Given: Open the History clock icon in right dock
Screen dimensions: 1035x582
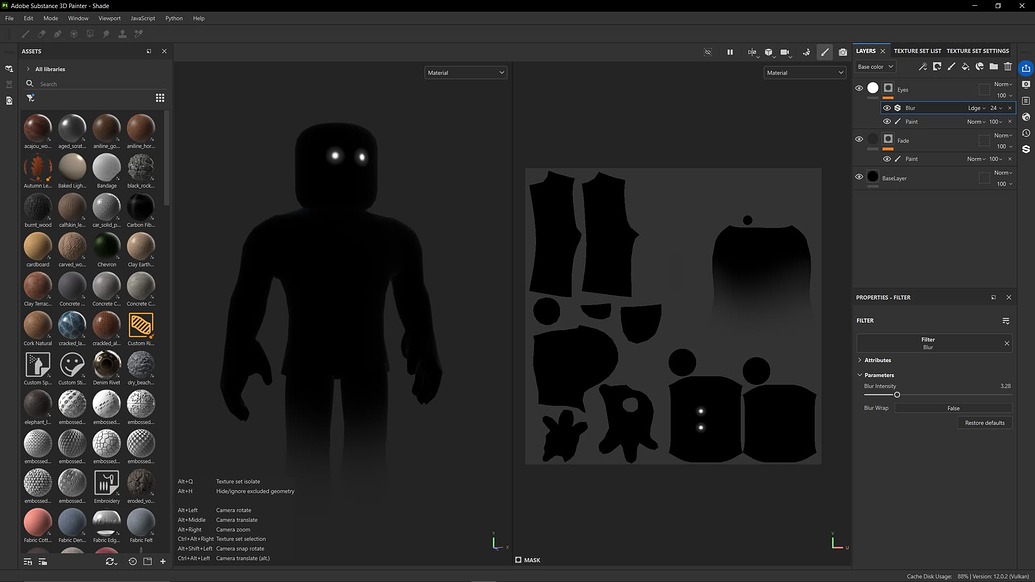Looking at the screenshot, I should [1026, 133].
